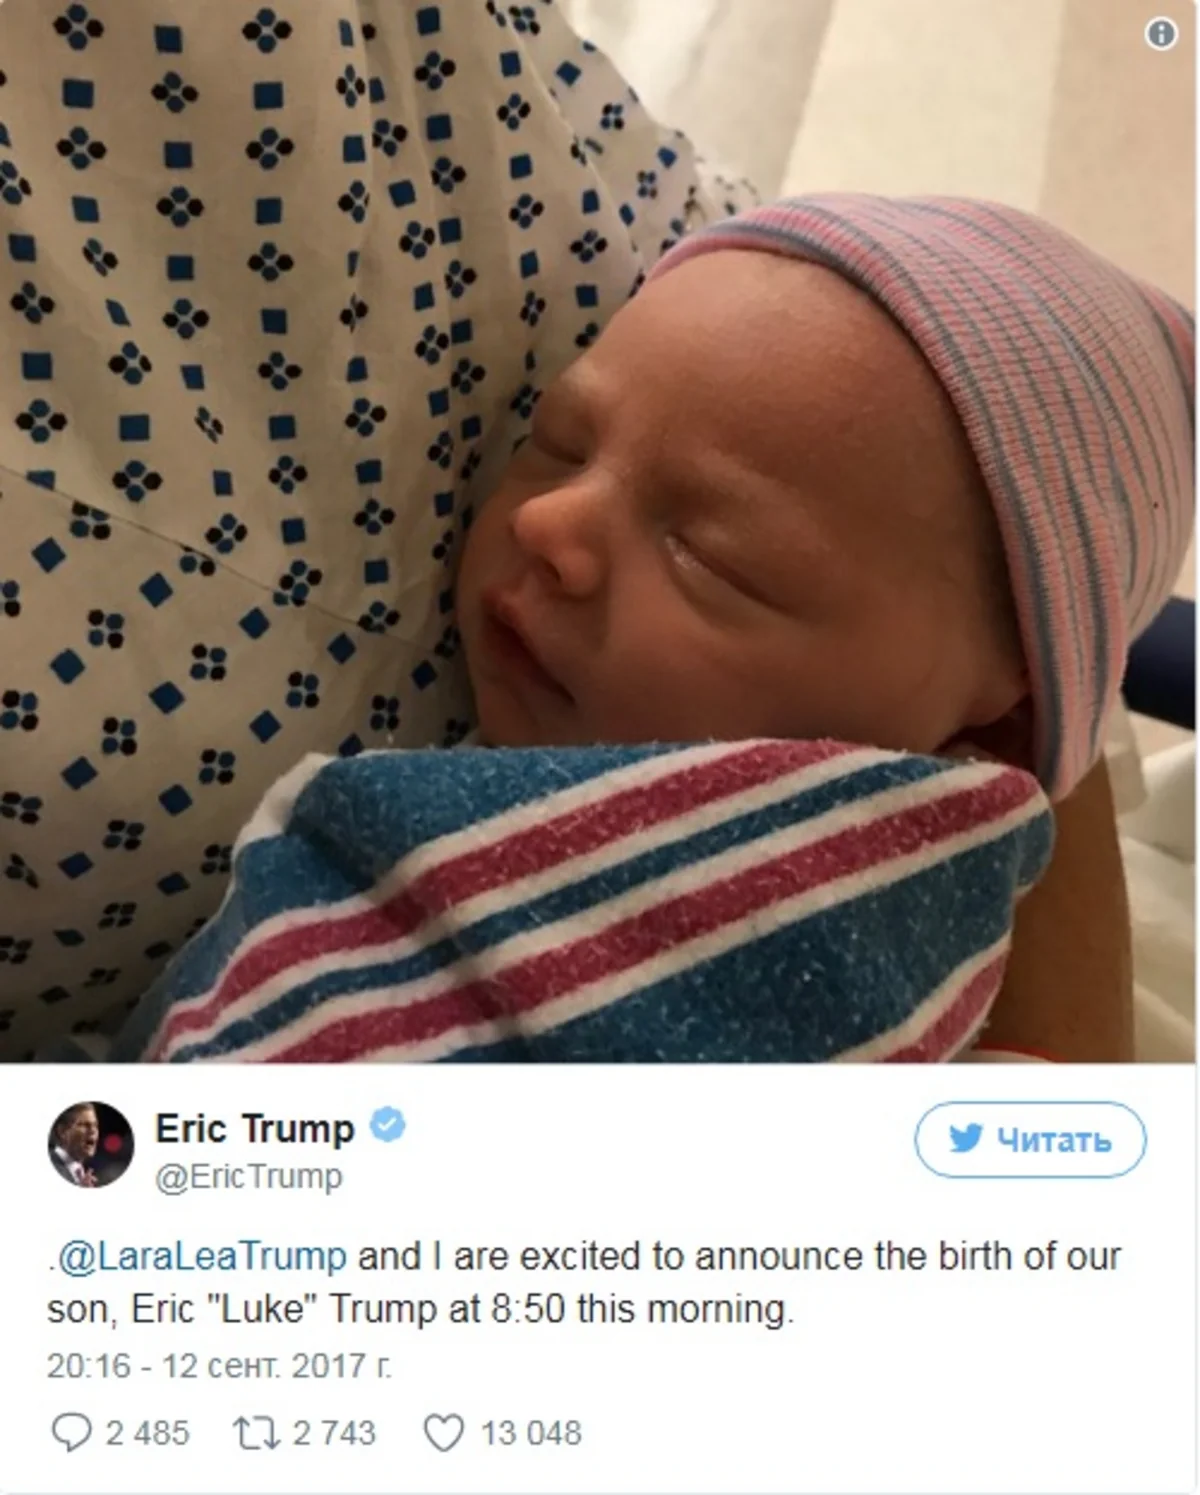Screen dimensions: 1200x1495
Task: Open the newborn baby photo
Action: (600, 531)
